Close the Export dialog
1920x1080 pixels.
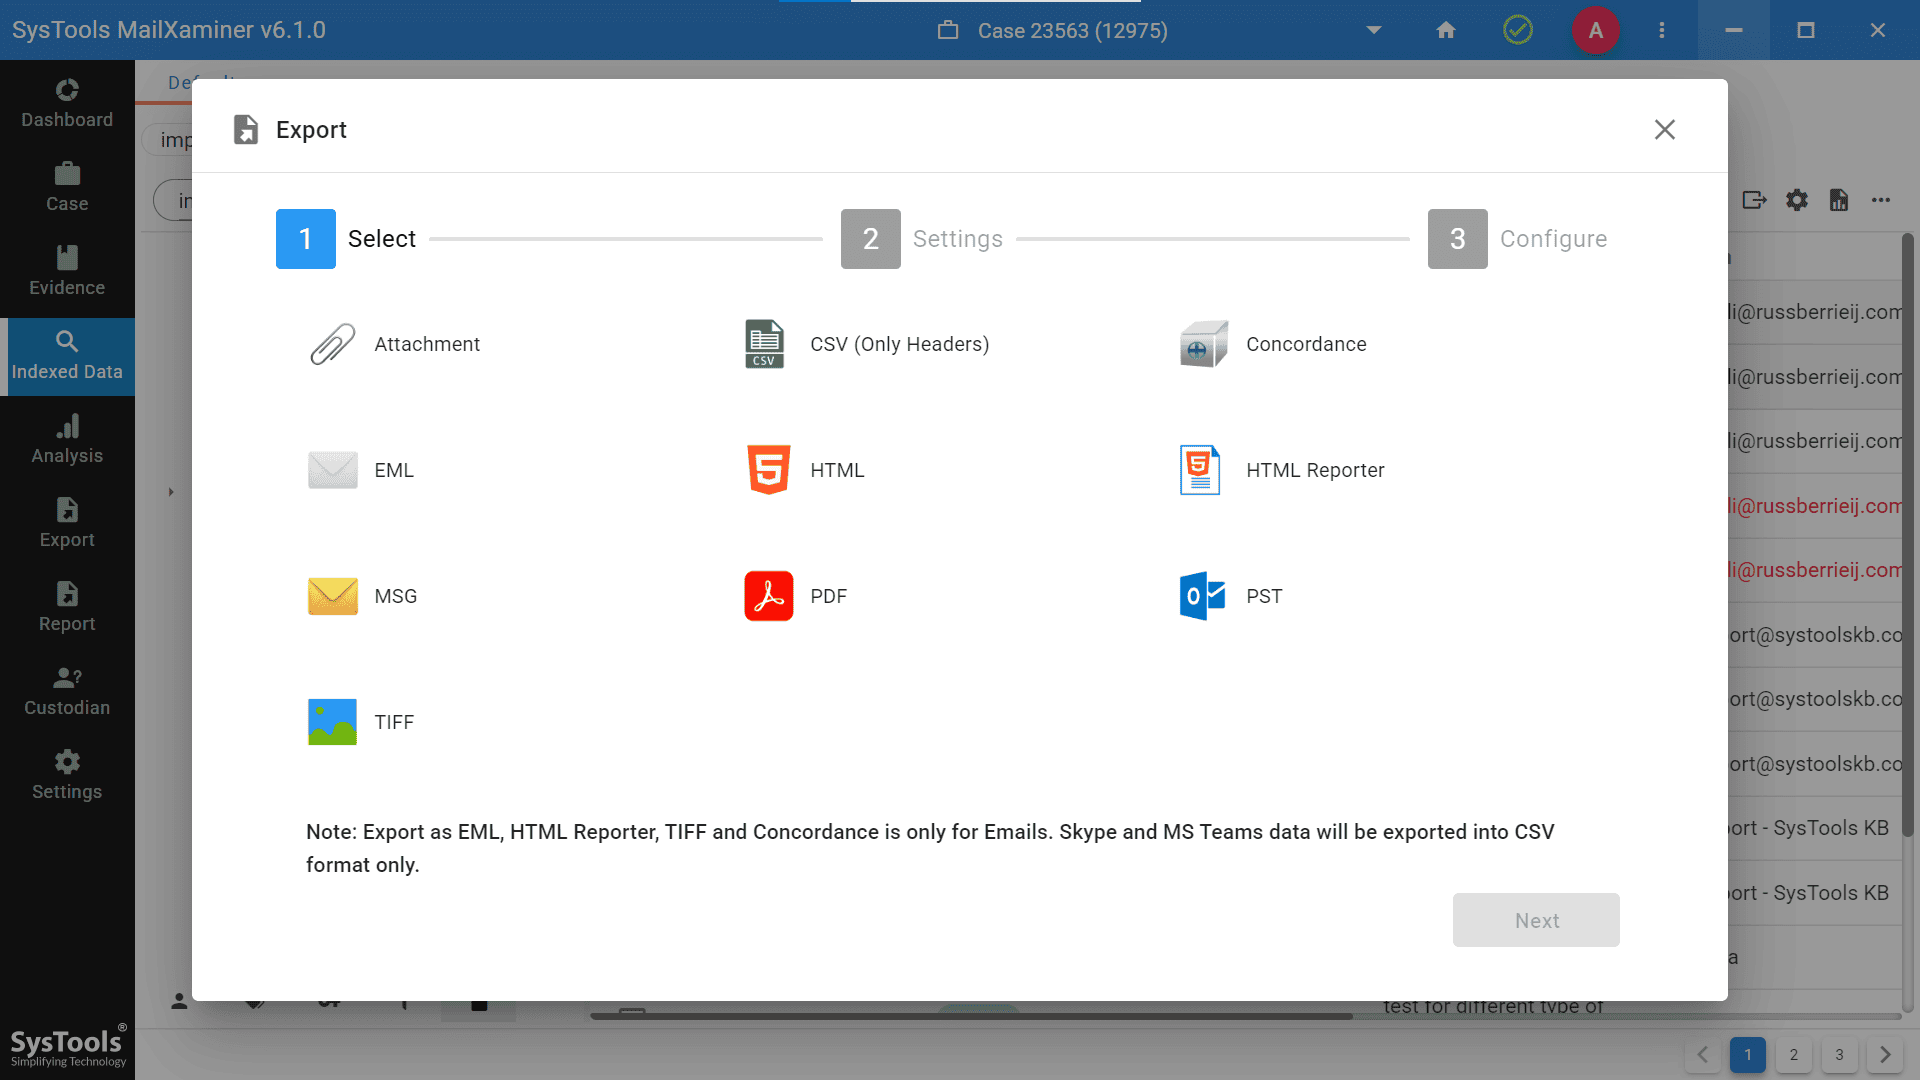click(1664, 130)
